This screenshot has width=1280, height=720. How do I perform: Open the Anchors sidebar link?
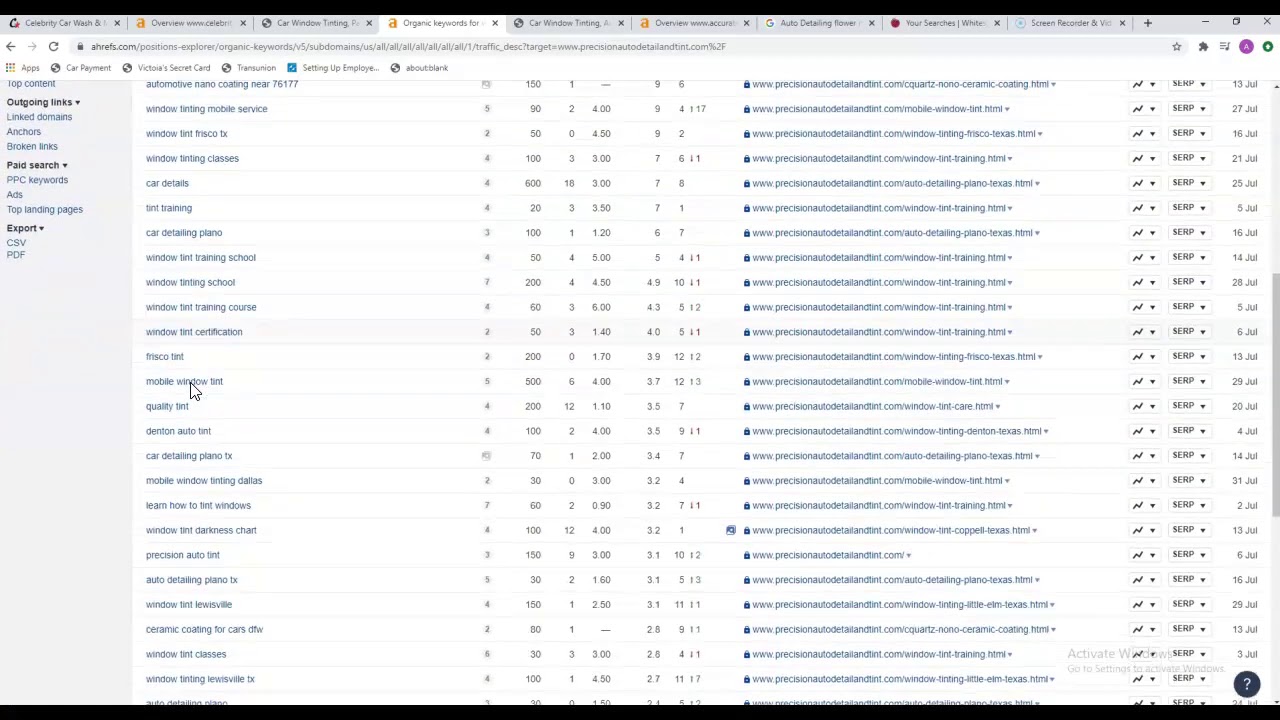point(24,132)
